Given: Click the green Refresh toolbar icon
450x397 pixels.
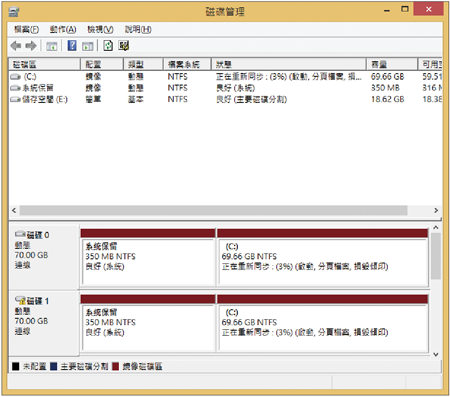Looking at the screenshot, I should (108, 45).
